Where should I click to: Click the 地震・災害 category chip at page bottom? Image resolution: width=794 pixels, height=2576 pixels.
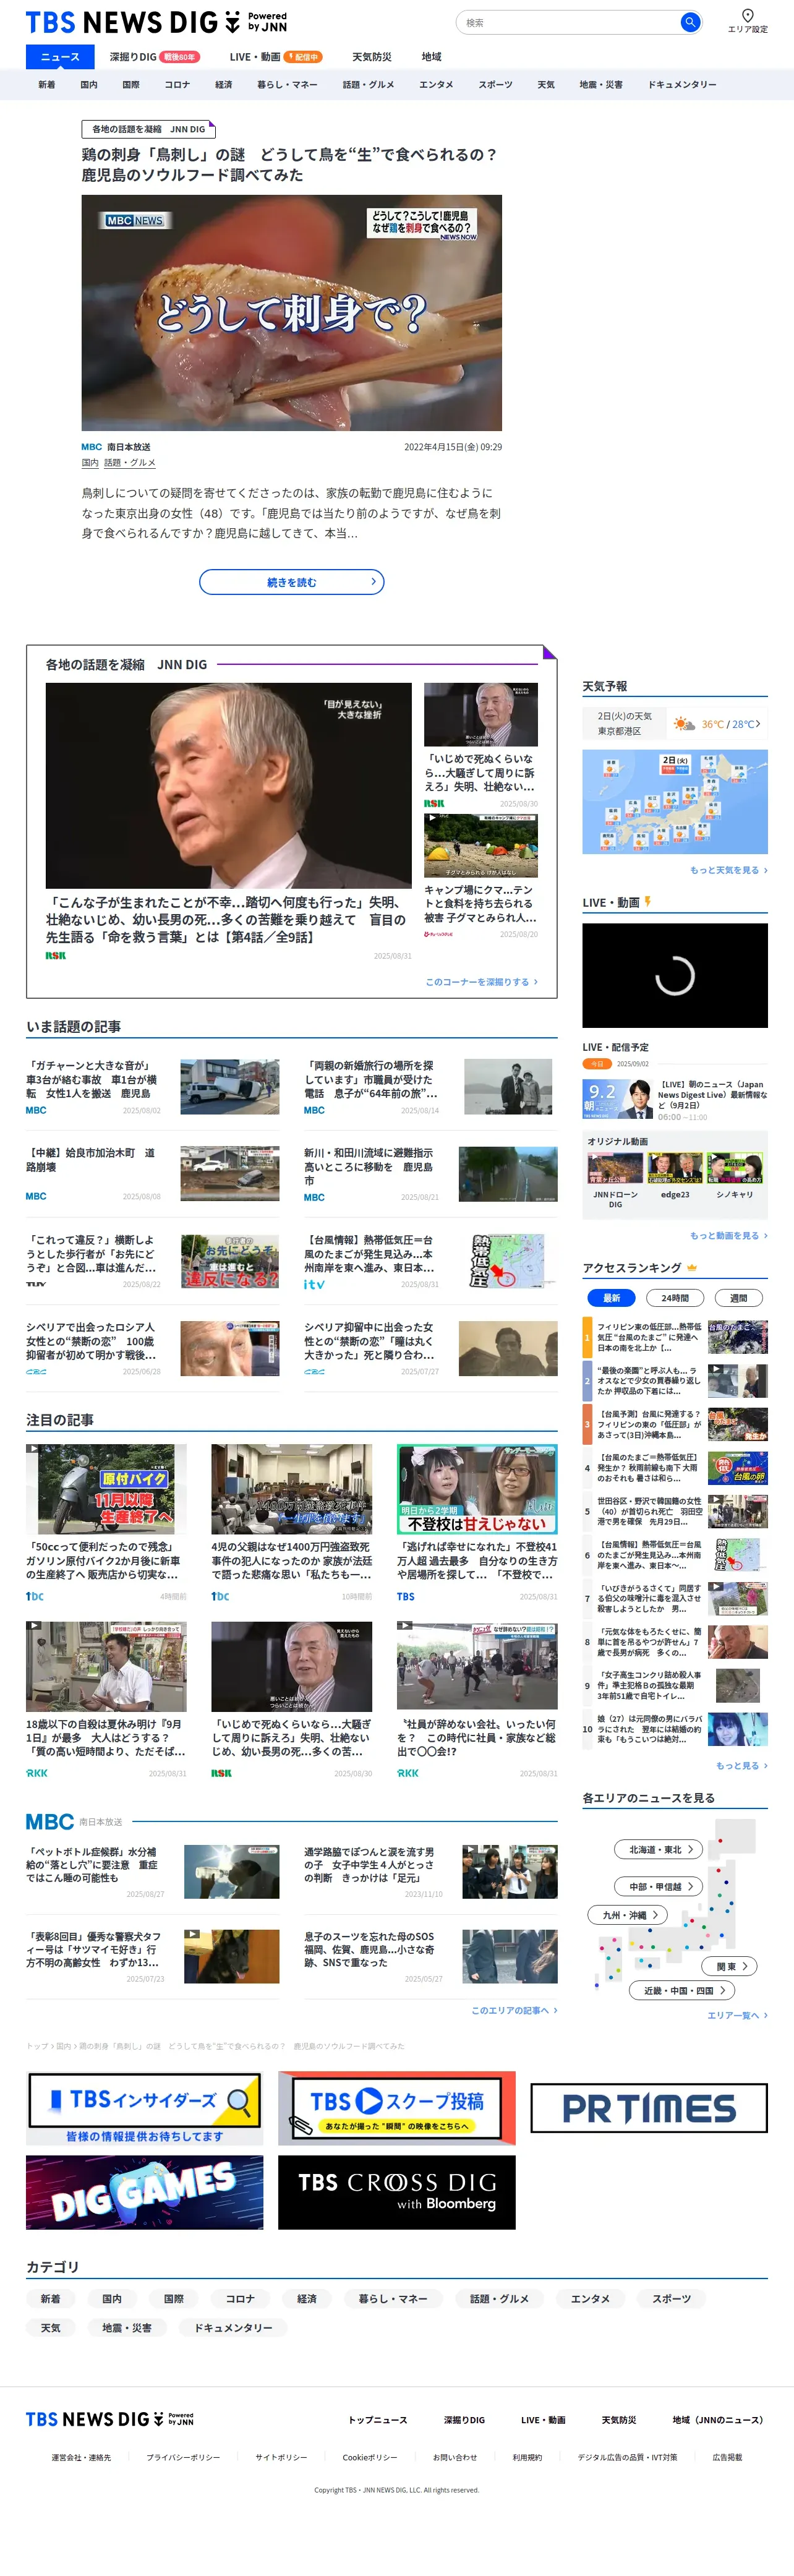(127, 2328)
